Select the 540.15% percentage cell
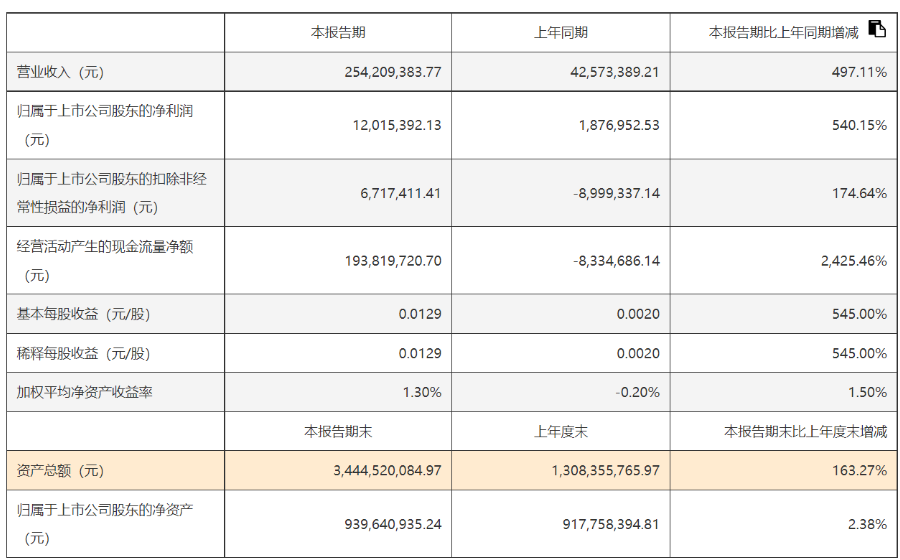The image size is (900, 560). pyautogui.click(x=859, y=125)
